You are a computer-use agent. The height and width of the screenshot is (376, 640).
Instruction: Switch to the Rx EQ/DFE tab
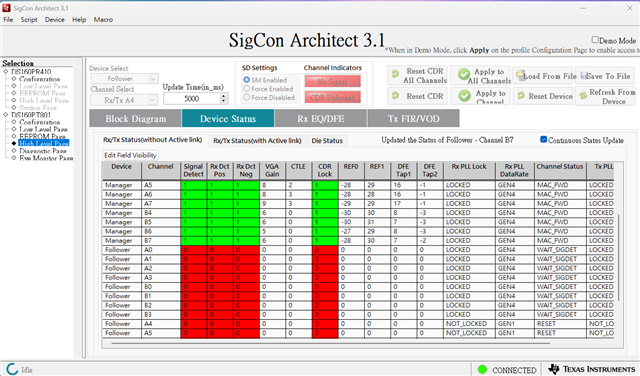coord(321,118)
